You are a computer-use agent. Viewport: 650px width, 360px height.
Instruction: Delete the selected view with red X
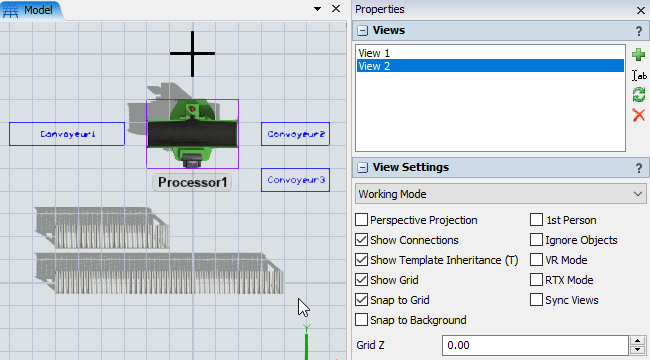point(639,115)
